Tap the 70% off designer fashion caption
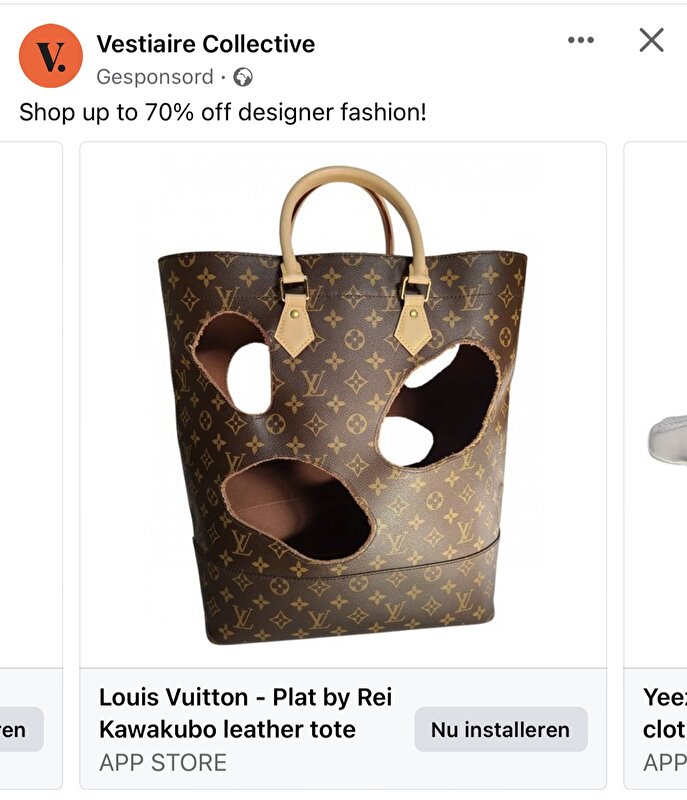This screenshot has height=800, width=687. coord(222,112)
